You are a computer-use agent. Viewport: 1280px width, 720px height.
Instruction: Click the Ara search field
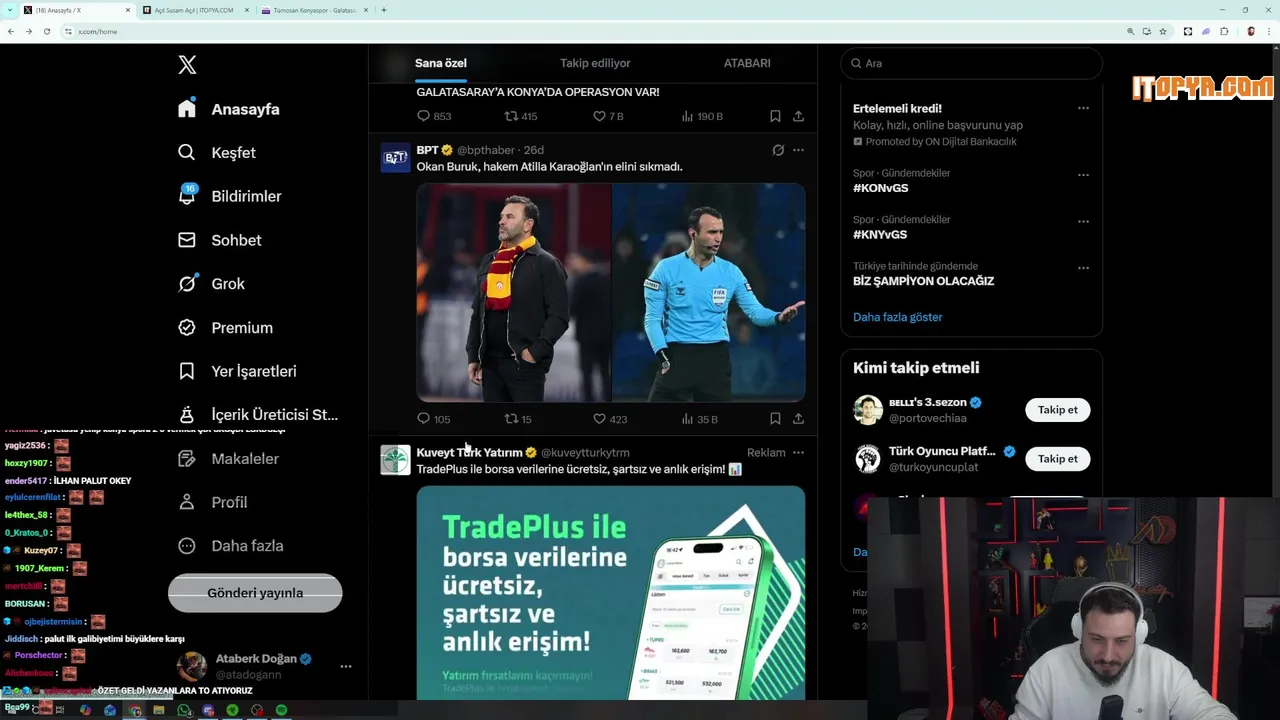coord(971,63)
